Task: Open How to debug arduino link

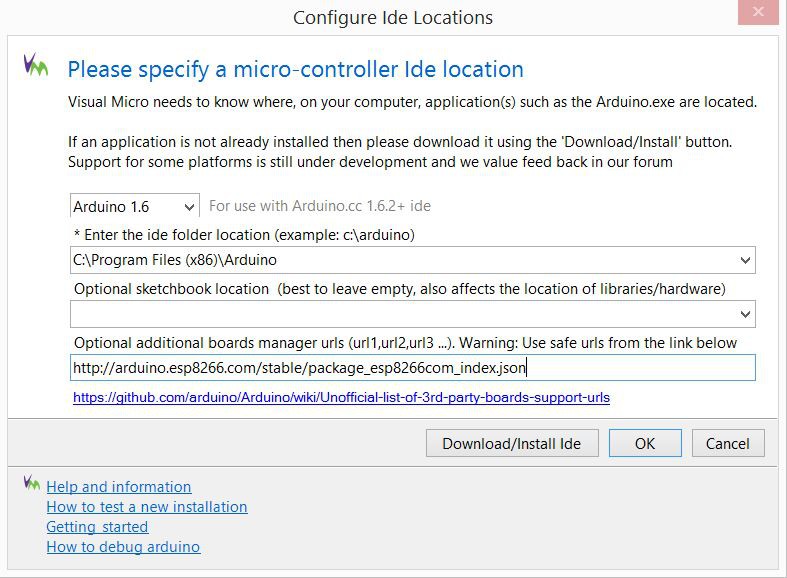Action: tap(123, 547)
